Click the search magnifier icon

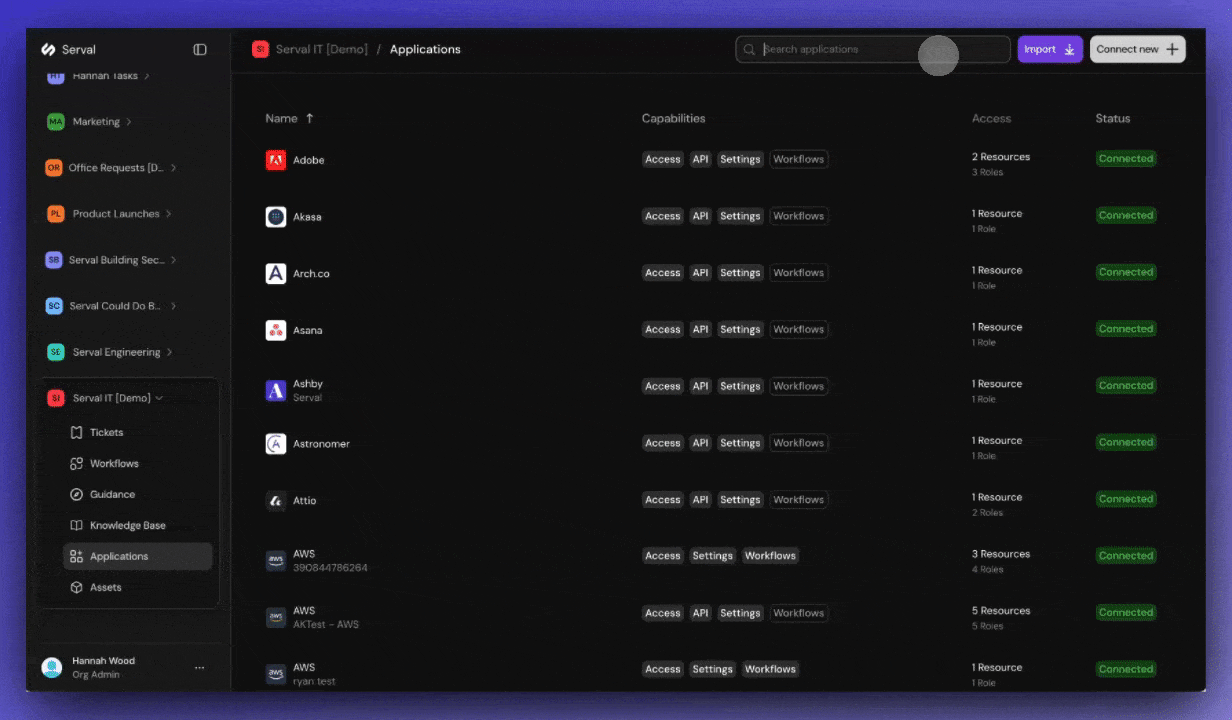click(x=749, y=48)
